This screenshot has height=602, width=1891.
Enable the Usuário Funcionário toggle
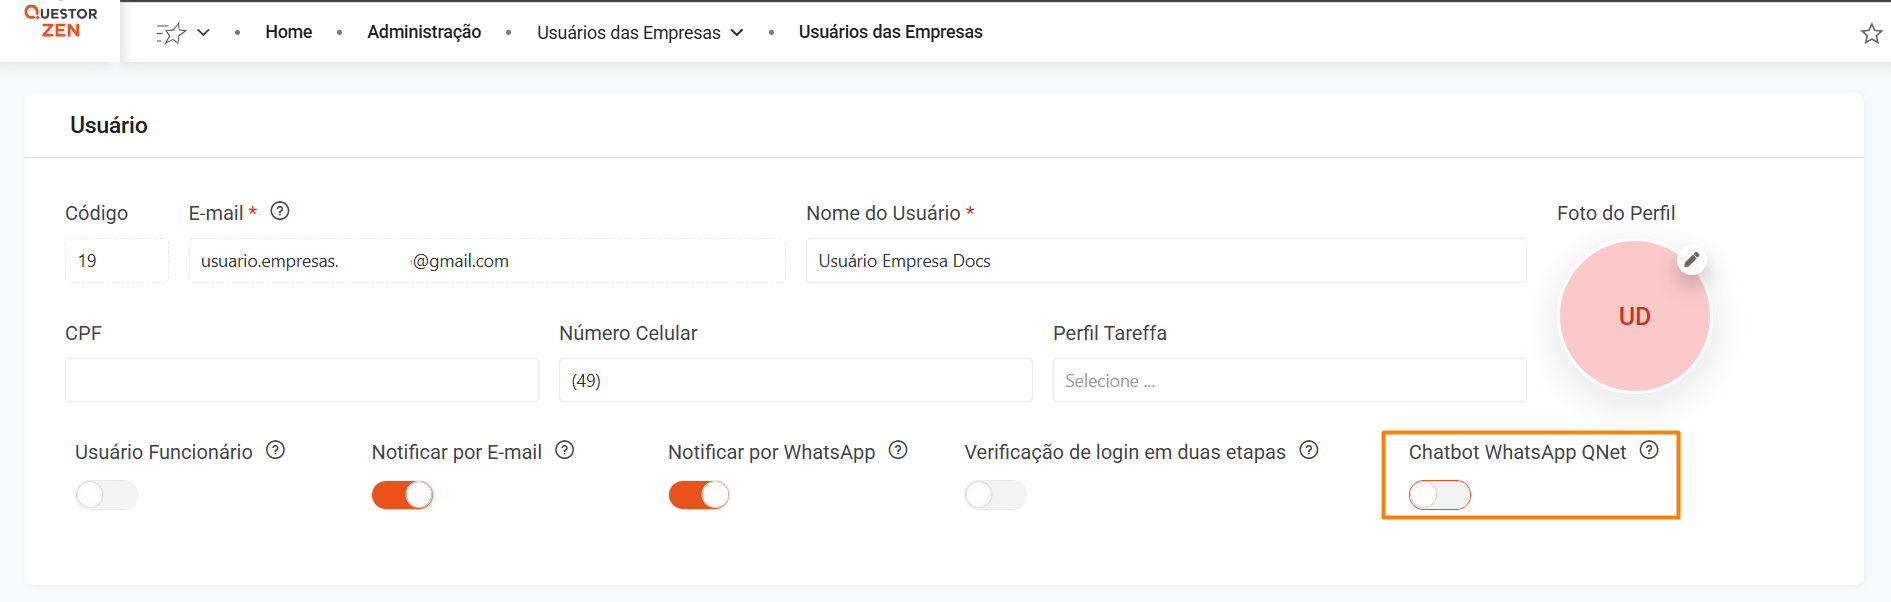107,495
